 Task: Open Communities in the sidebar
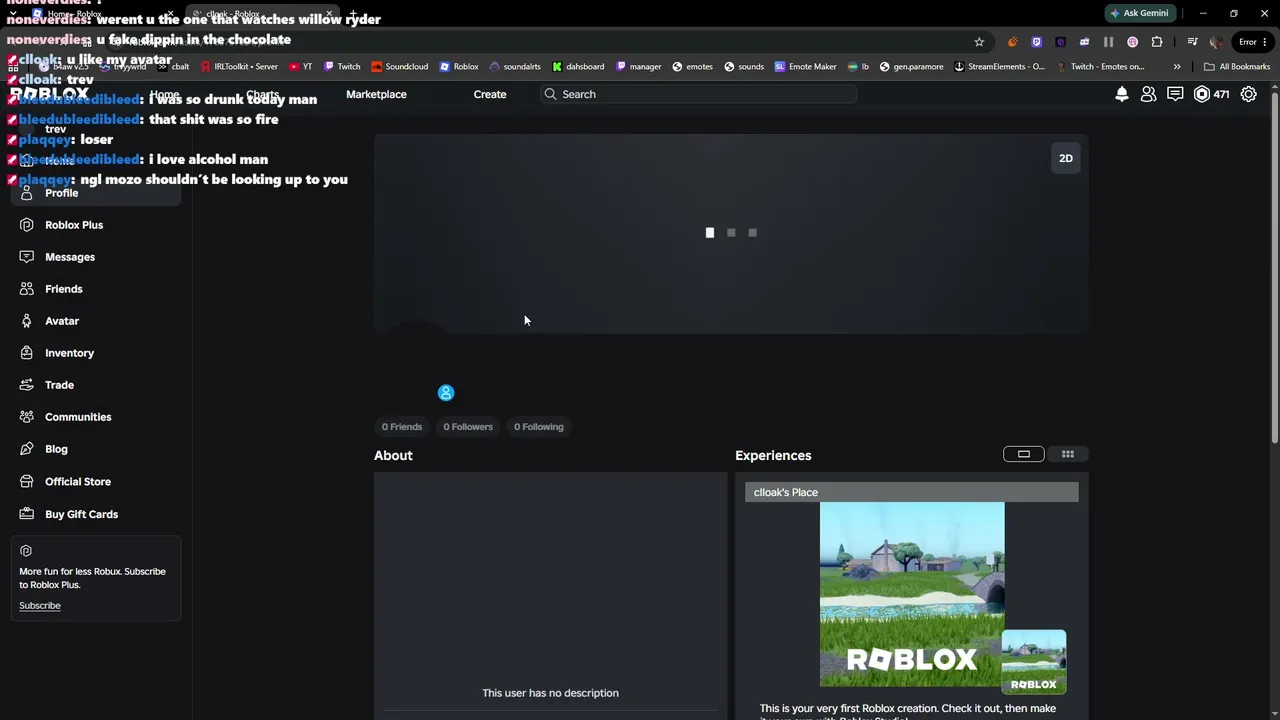pyautogui.click(x=78, y=417)
